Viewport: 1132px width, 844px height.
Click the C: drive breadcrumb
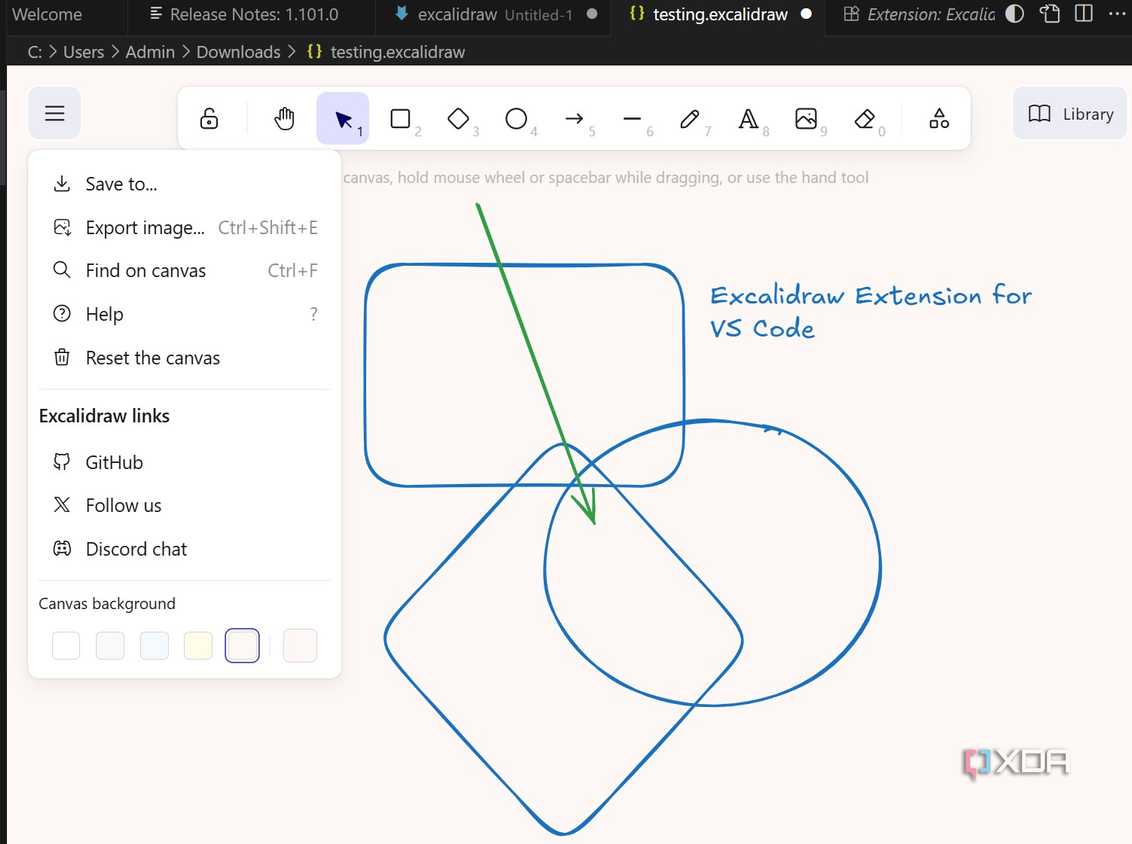[34, 52]
